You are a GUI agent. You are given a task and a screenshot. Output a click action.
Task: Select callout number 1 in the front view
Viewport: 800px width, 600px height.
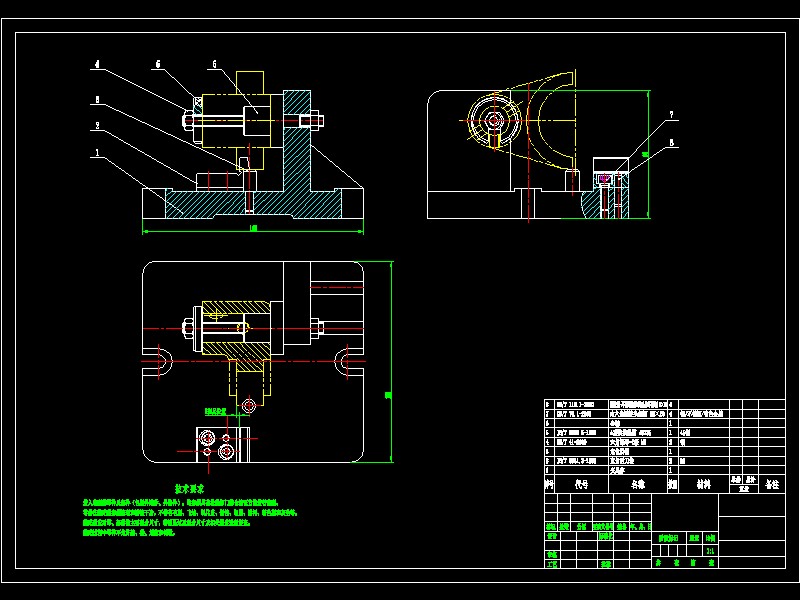coord(97,152)
